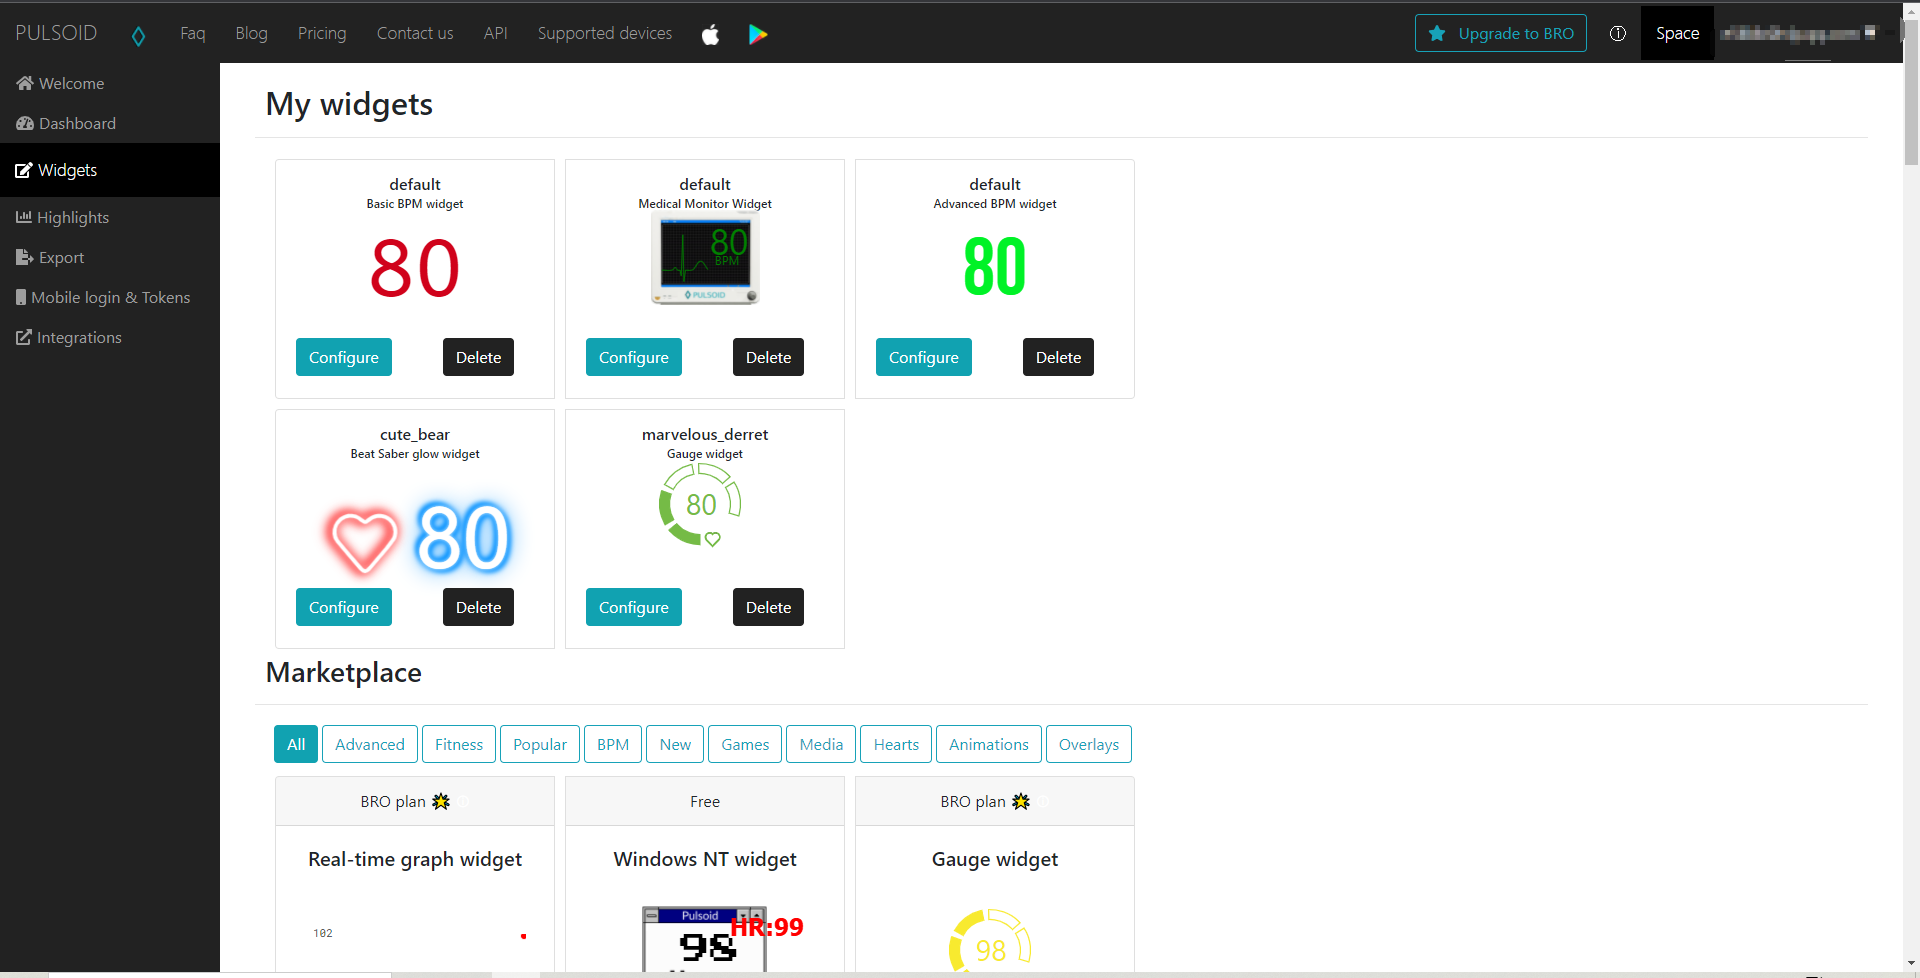Filter marketplace by Hearts
1920x978 pixels.
point(896,744)
